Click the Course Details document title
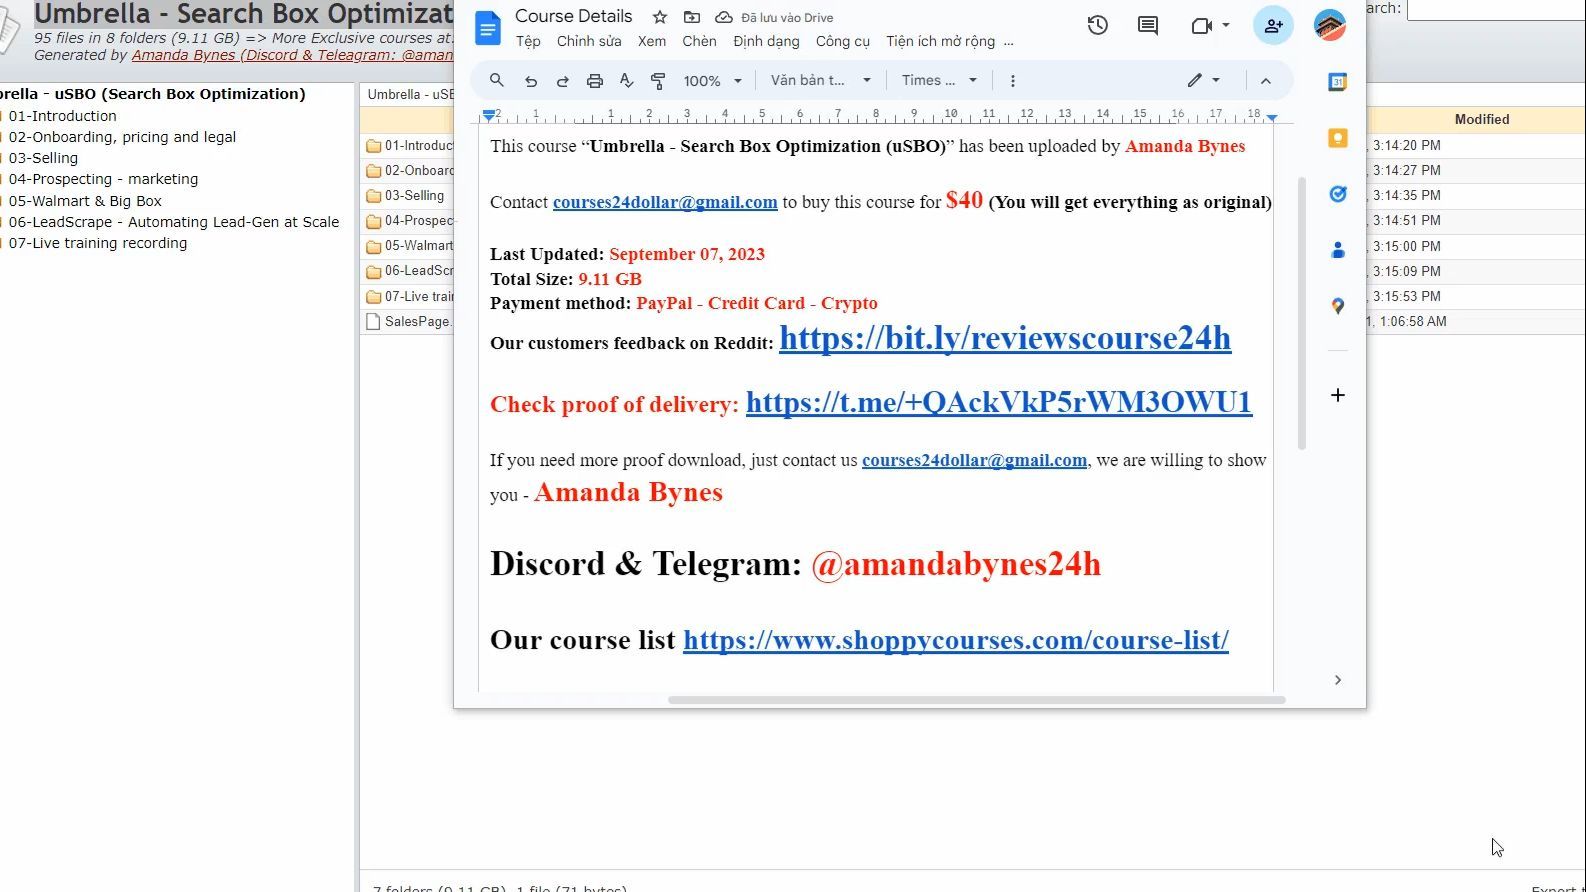The height and width of the screenshot is (892, 1586). coord(573,16)
